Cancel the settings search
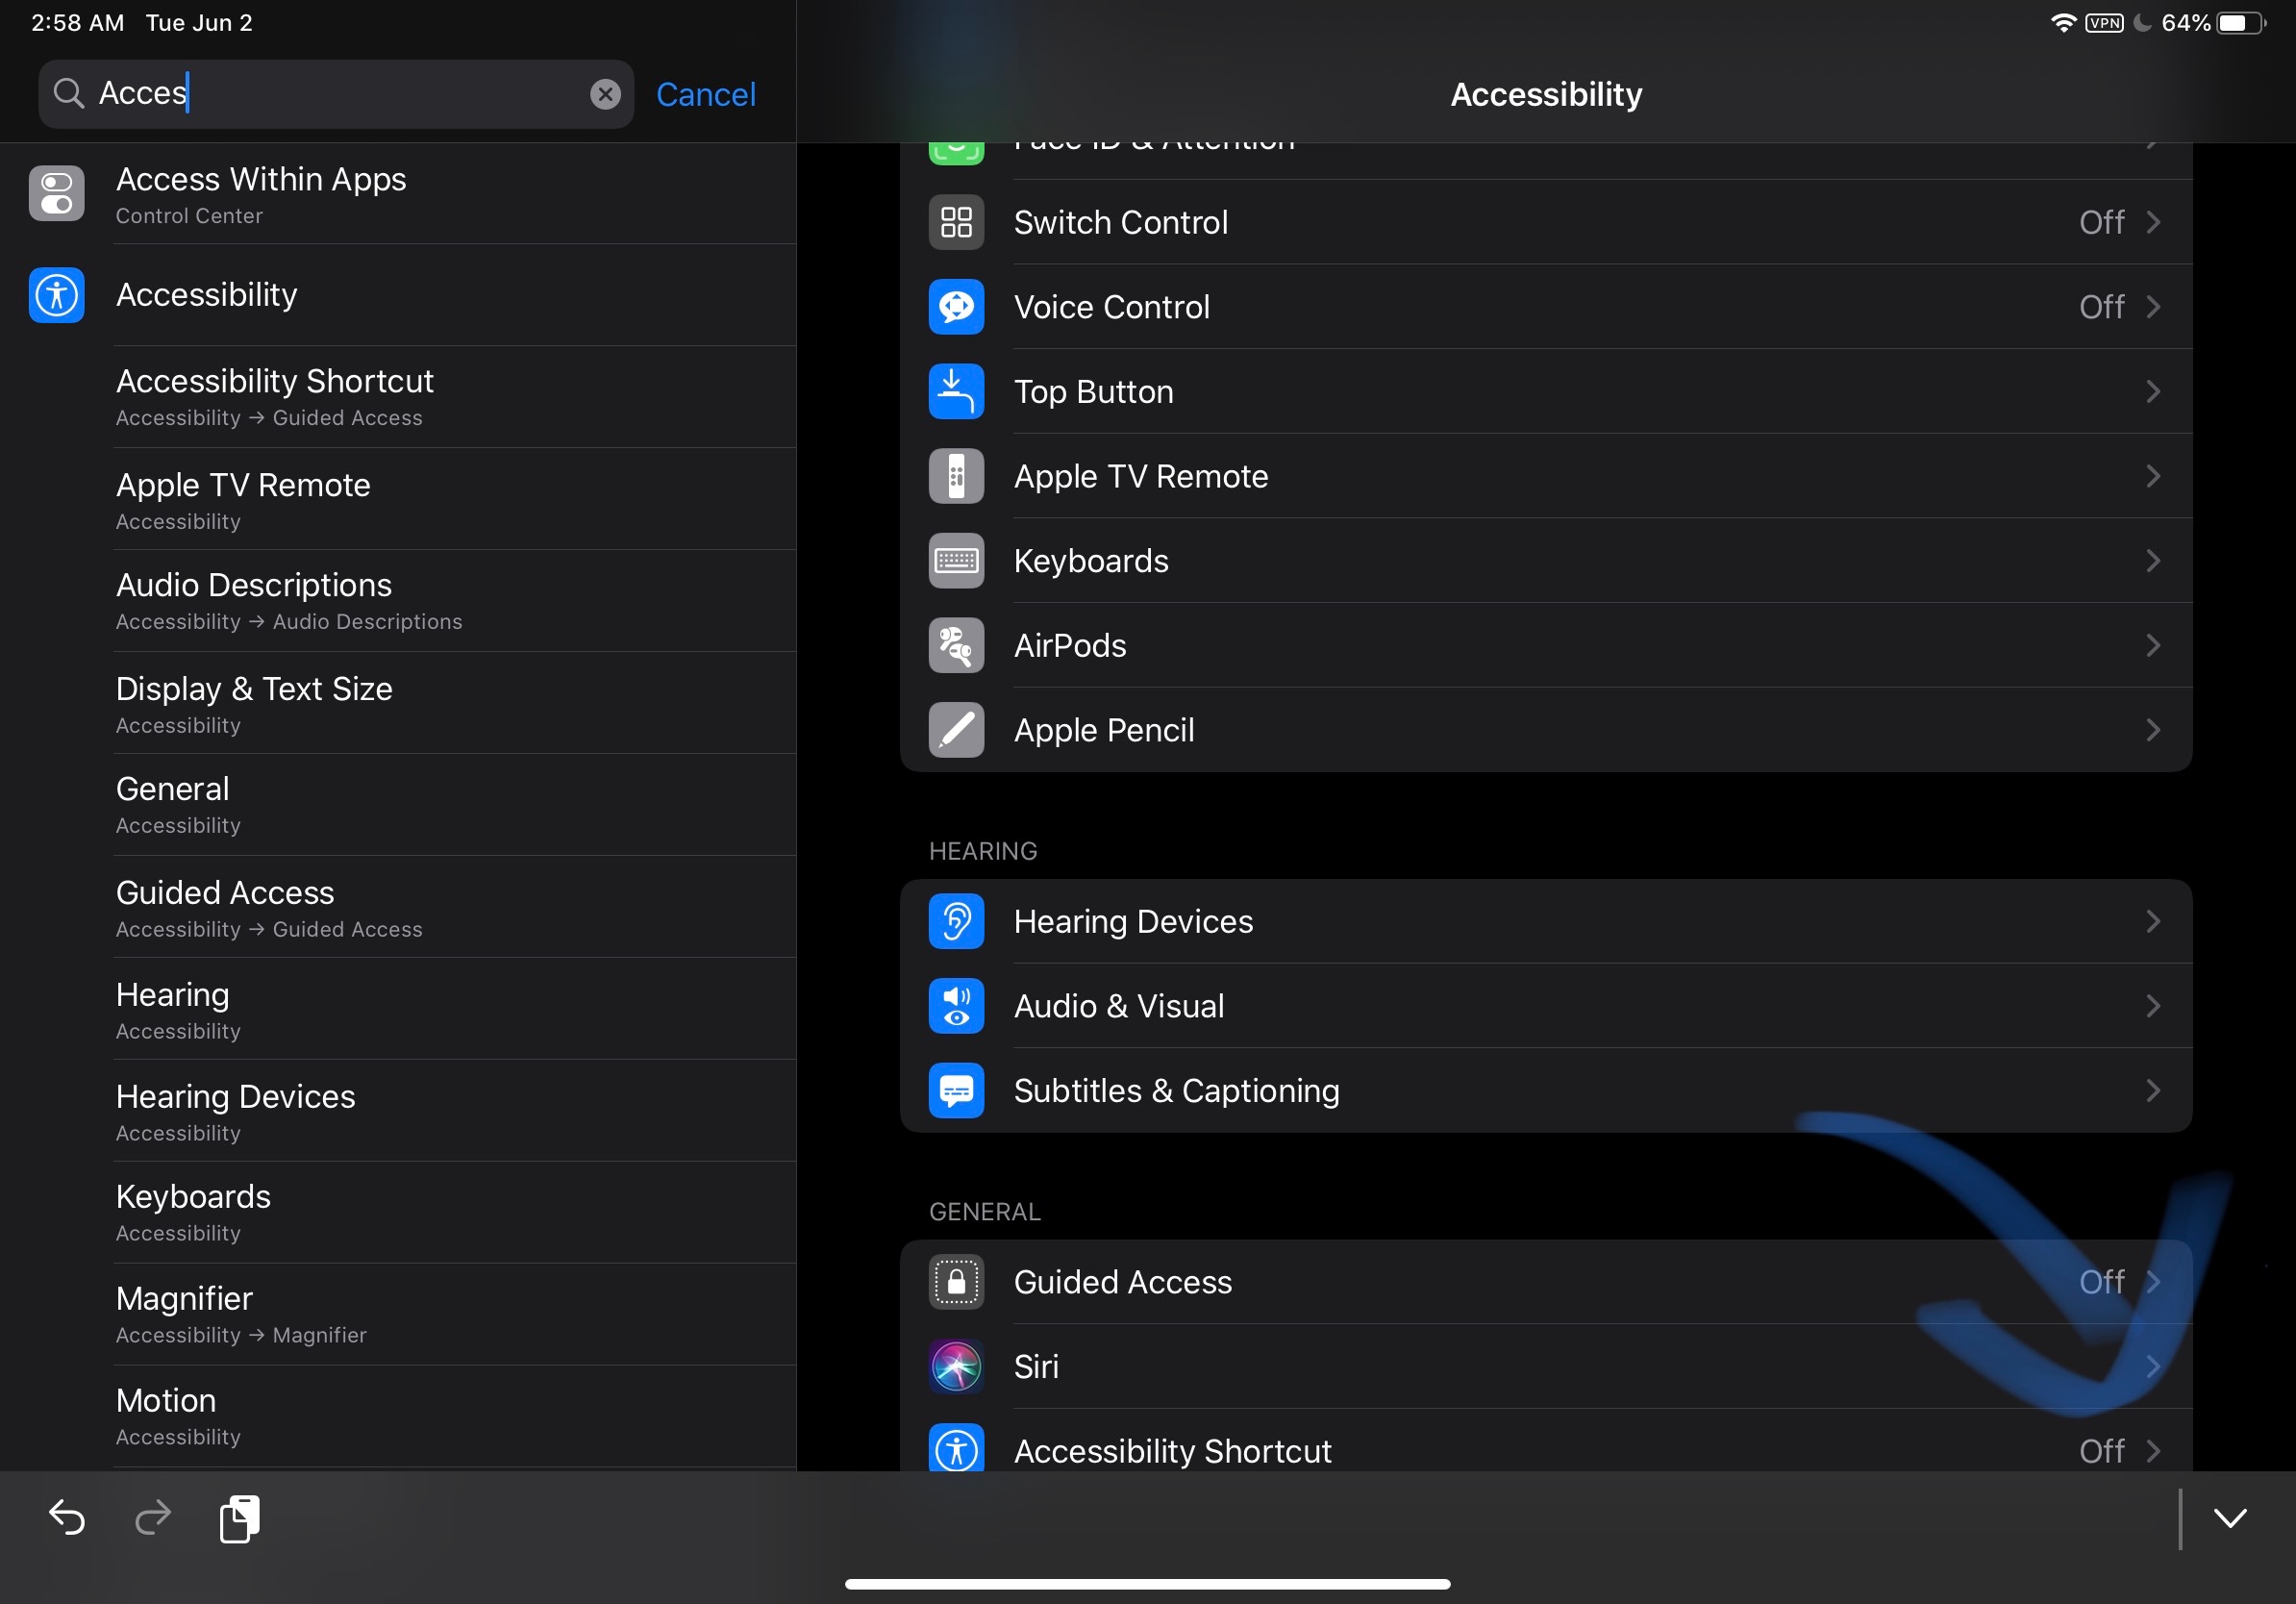The width and height of the screenshot is (2296, 1604). [705, 94]
